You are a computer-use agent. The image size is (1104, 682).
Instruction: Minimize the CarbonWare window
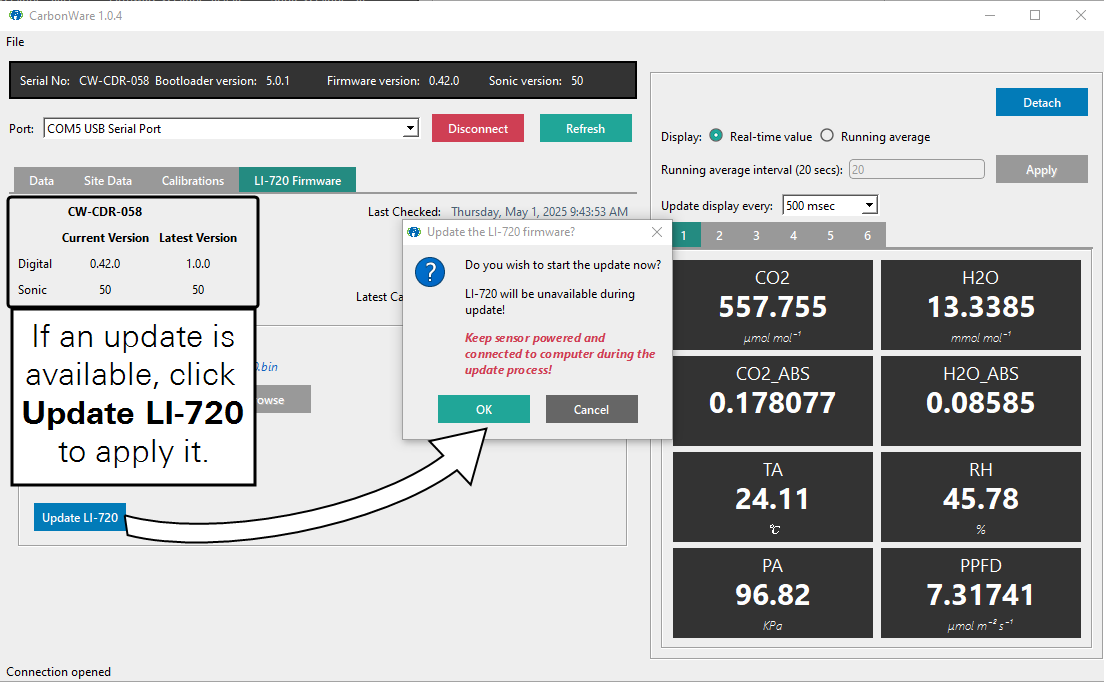[x=990, y=15]
